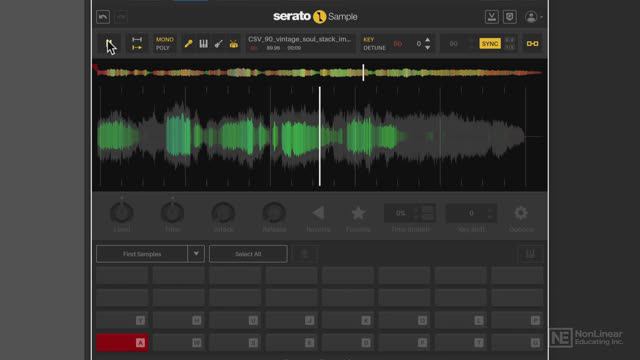Click the overview waveform strip
640x360 pixels.
click(319, 73)
